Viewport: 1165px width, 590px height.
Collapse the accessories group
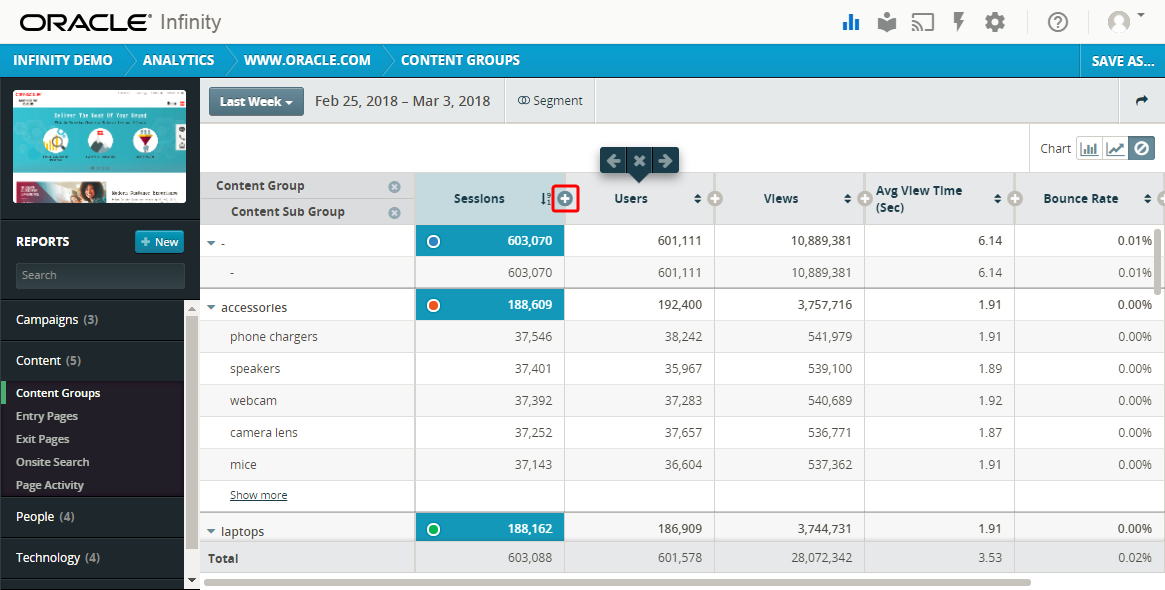tap(211, 307)
